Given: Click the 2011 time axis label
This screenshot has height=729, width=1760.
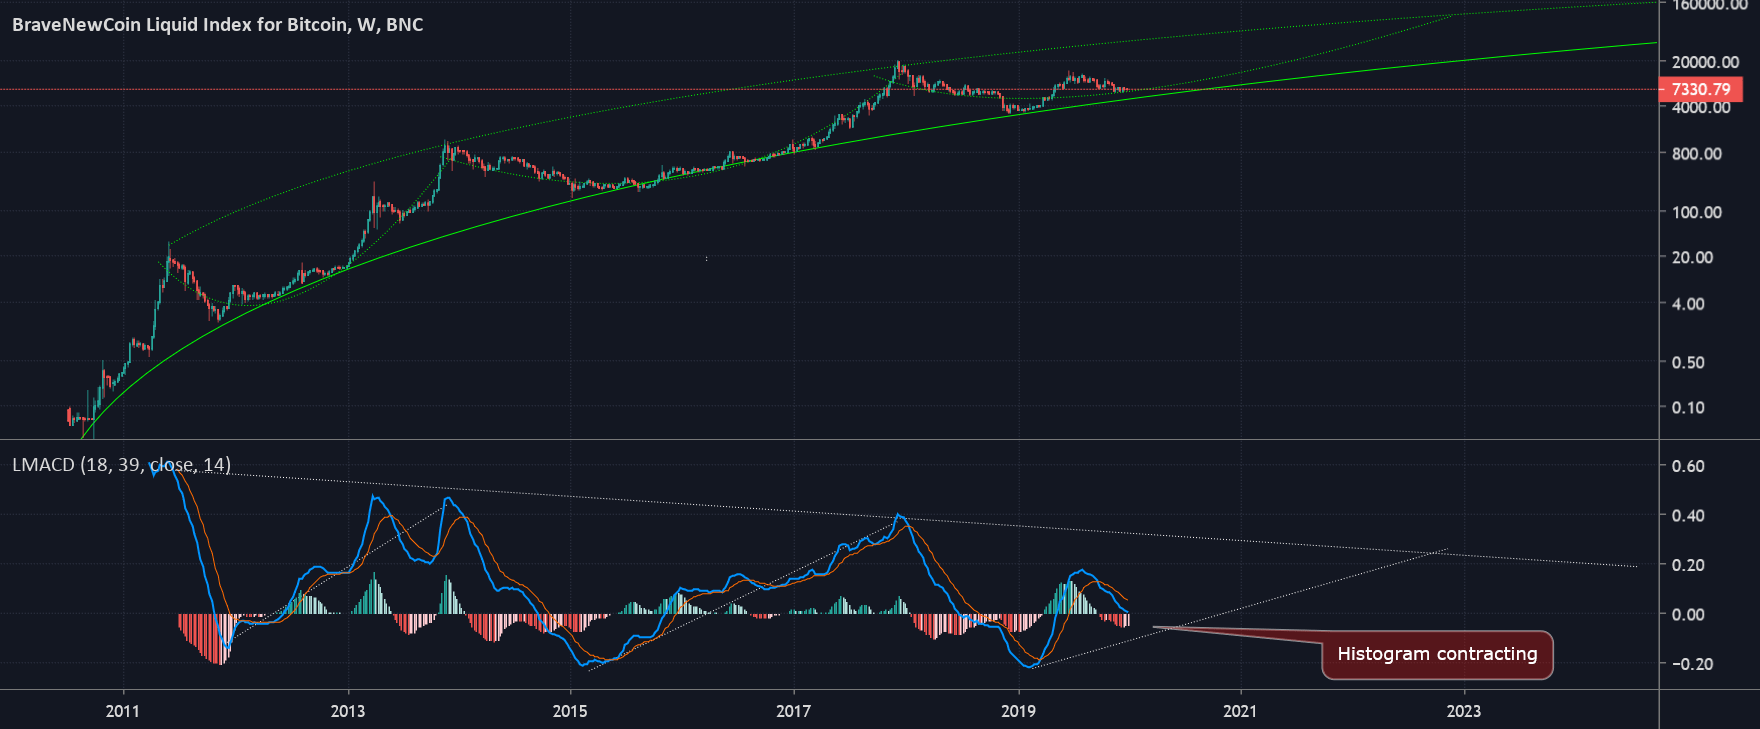Looking at the screenshot, I should click(123, 711).
